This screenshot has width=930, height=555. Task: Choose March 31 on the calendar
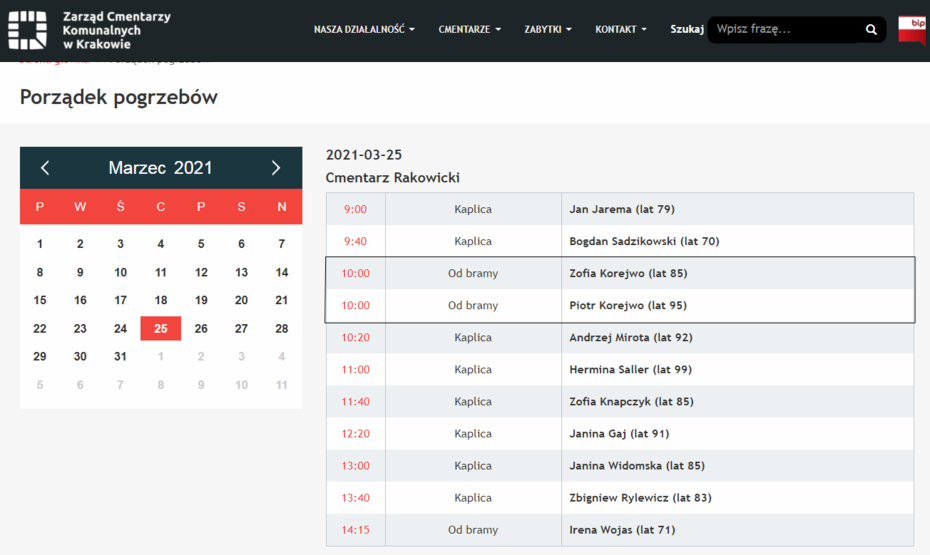pos(120,357)
